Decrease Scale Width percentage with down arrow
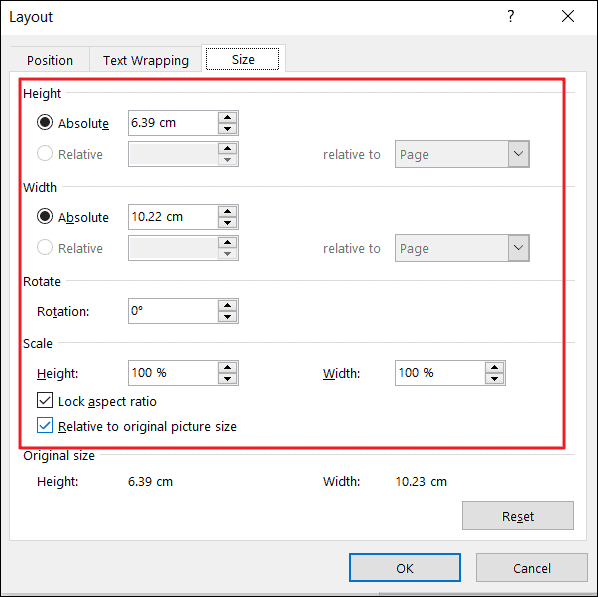 coord(495,378)
